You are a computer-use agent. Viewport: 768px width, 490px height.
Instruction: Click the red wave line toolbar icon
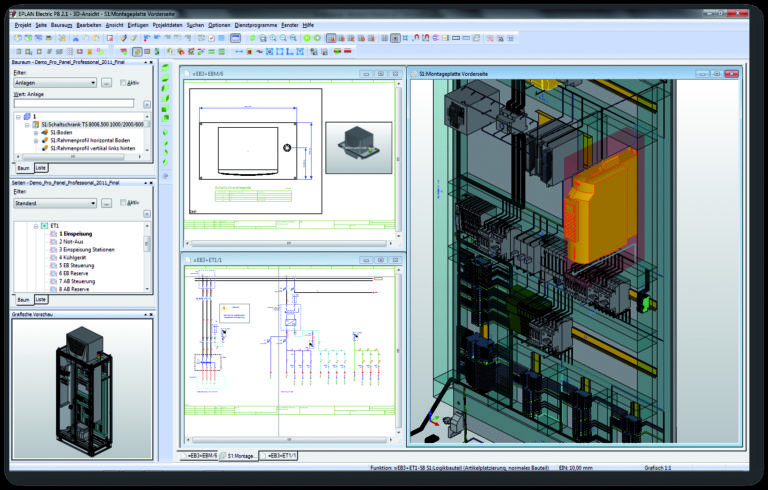tap(259, 51)
